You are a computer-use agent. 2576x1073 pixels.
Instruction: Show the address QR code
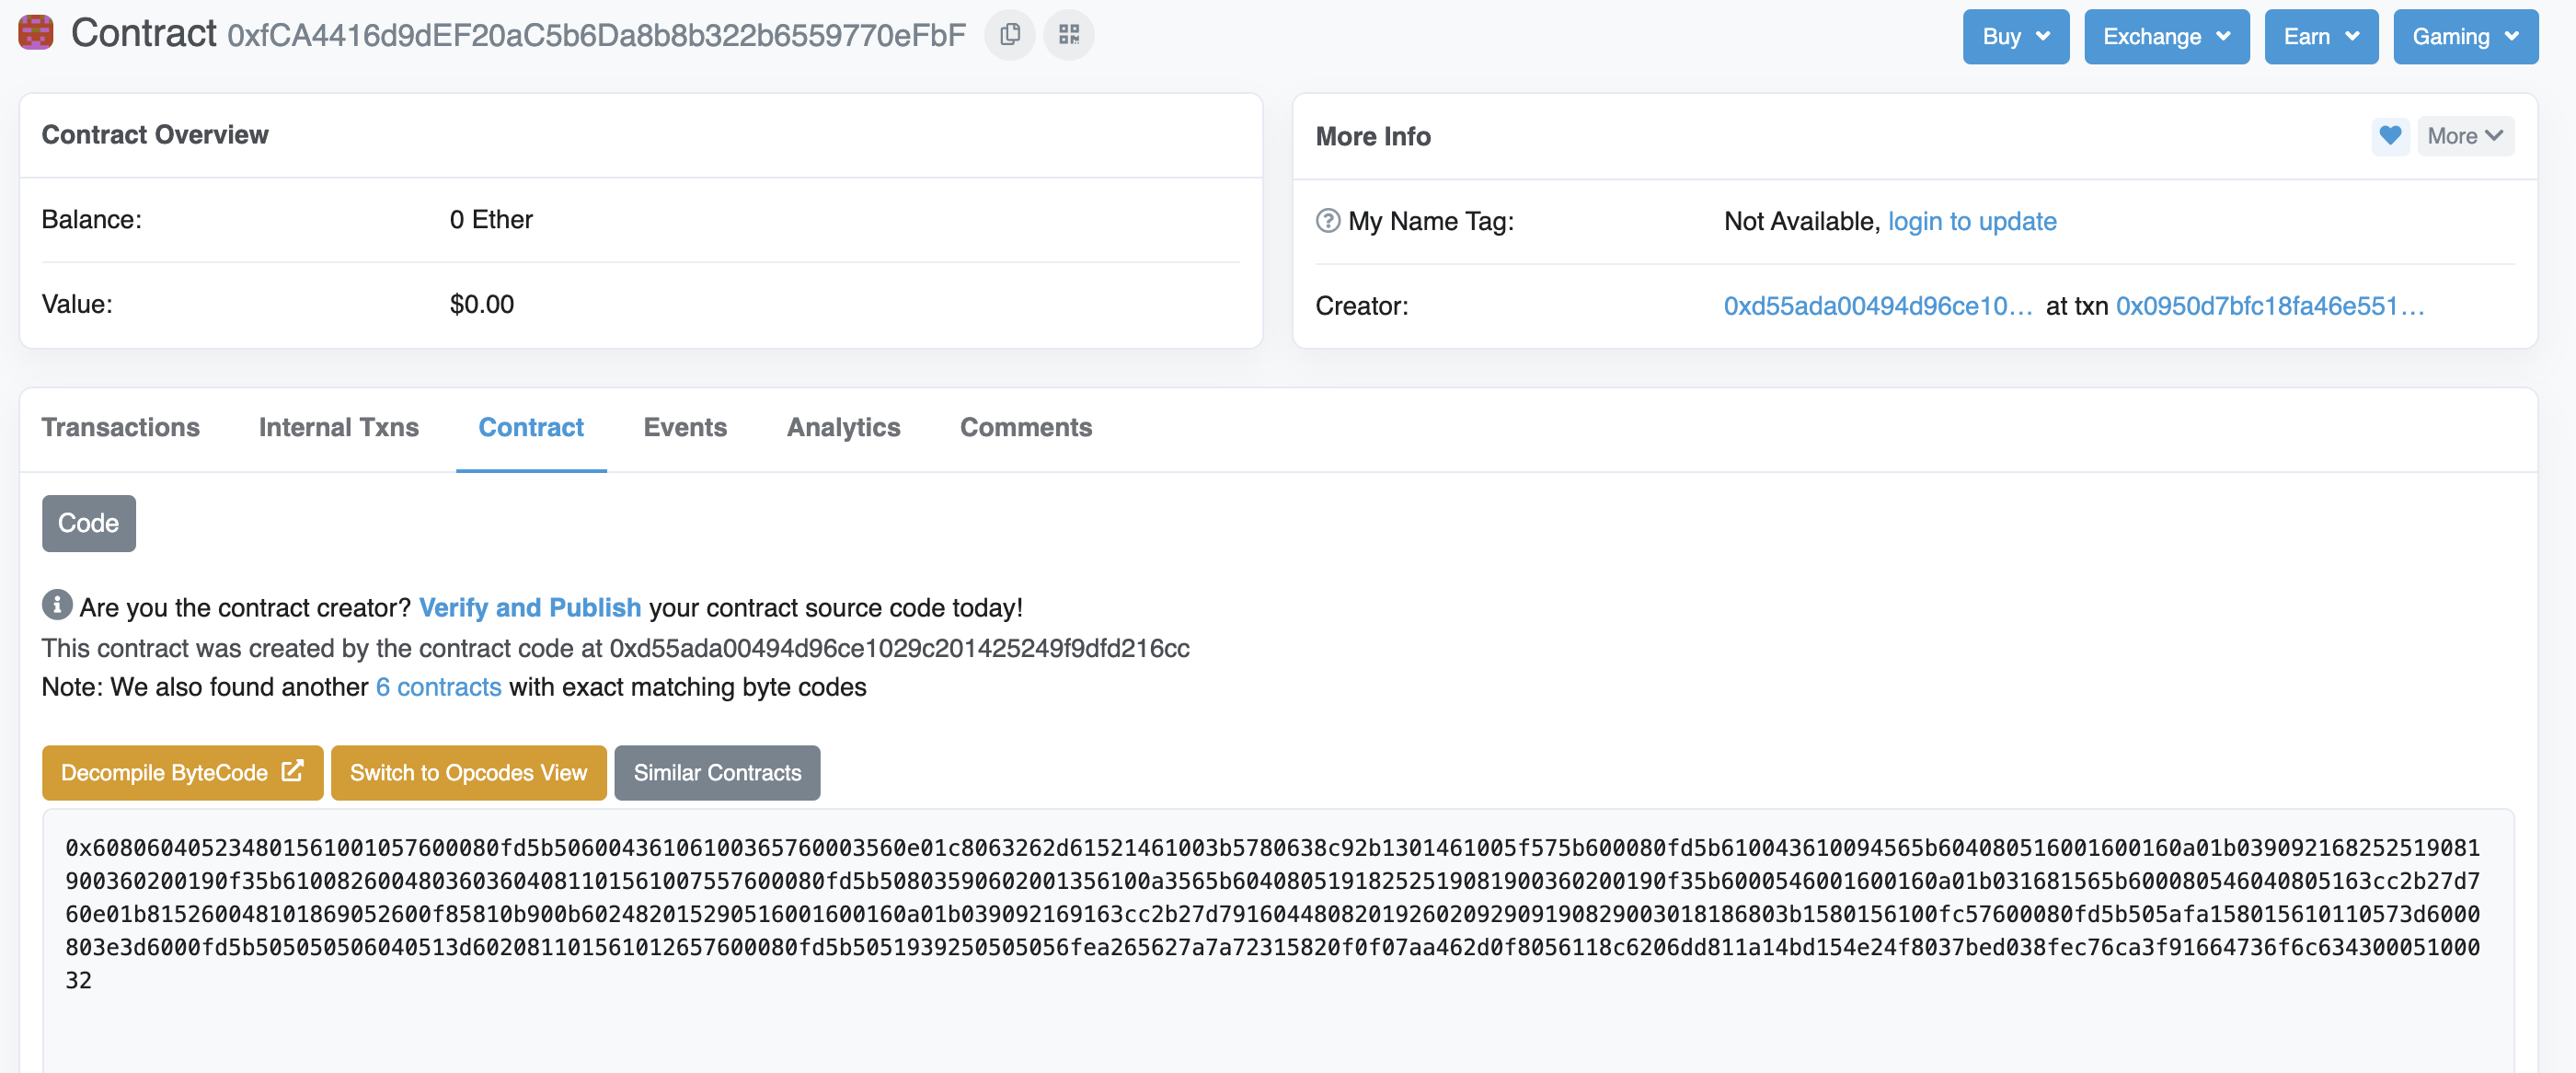1068,35
